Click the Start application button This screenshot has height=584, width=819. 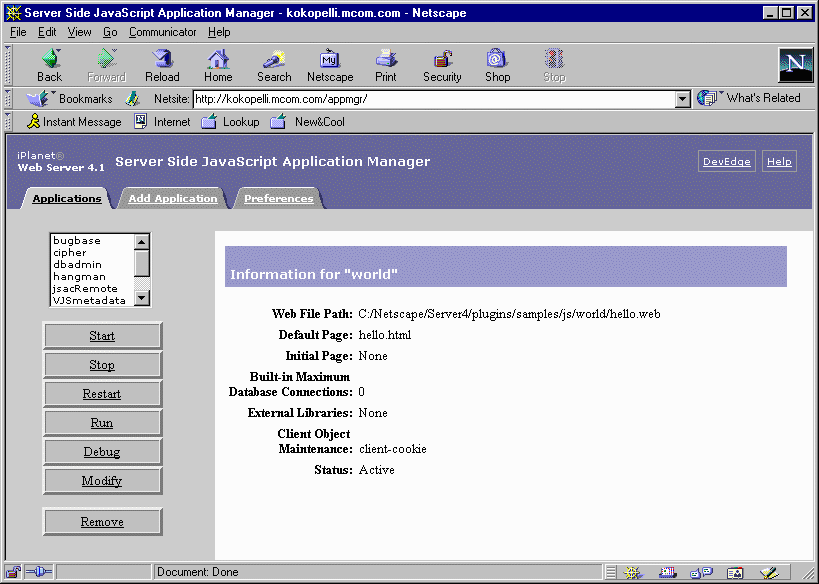[102, 336]
